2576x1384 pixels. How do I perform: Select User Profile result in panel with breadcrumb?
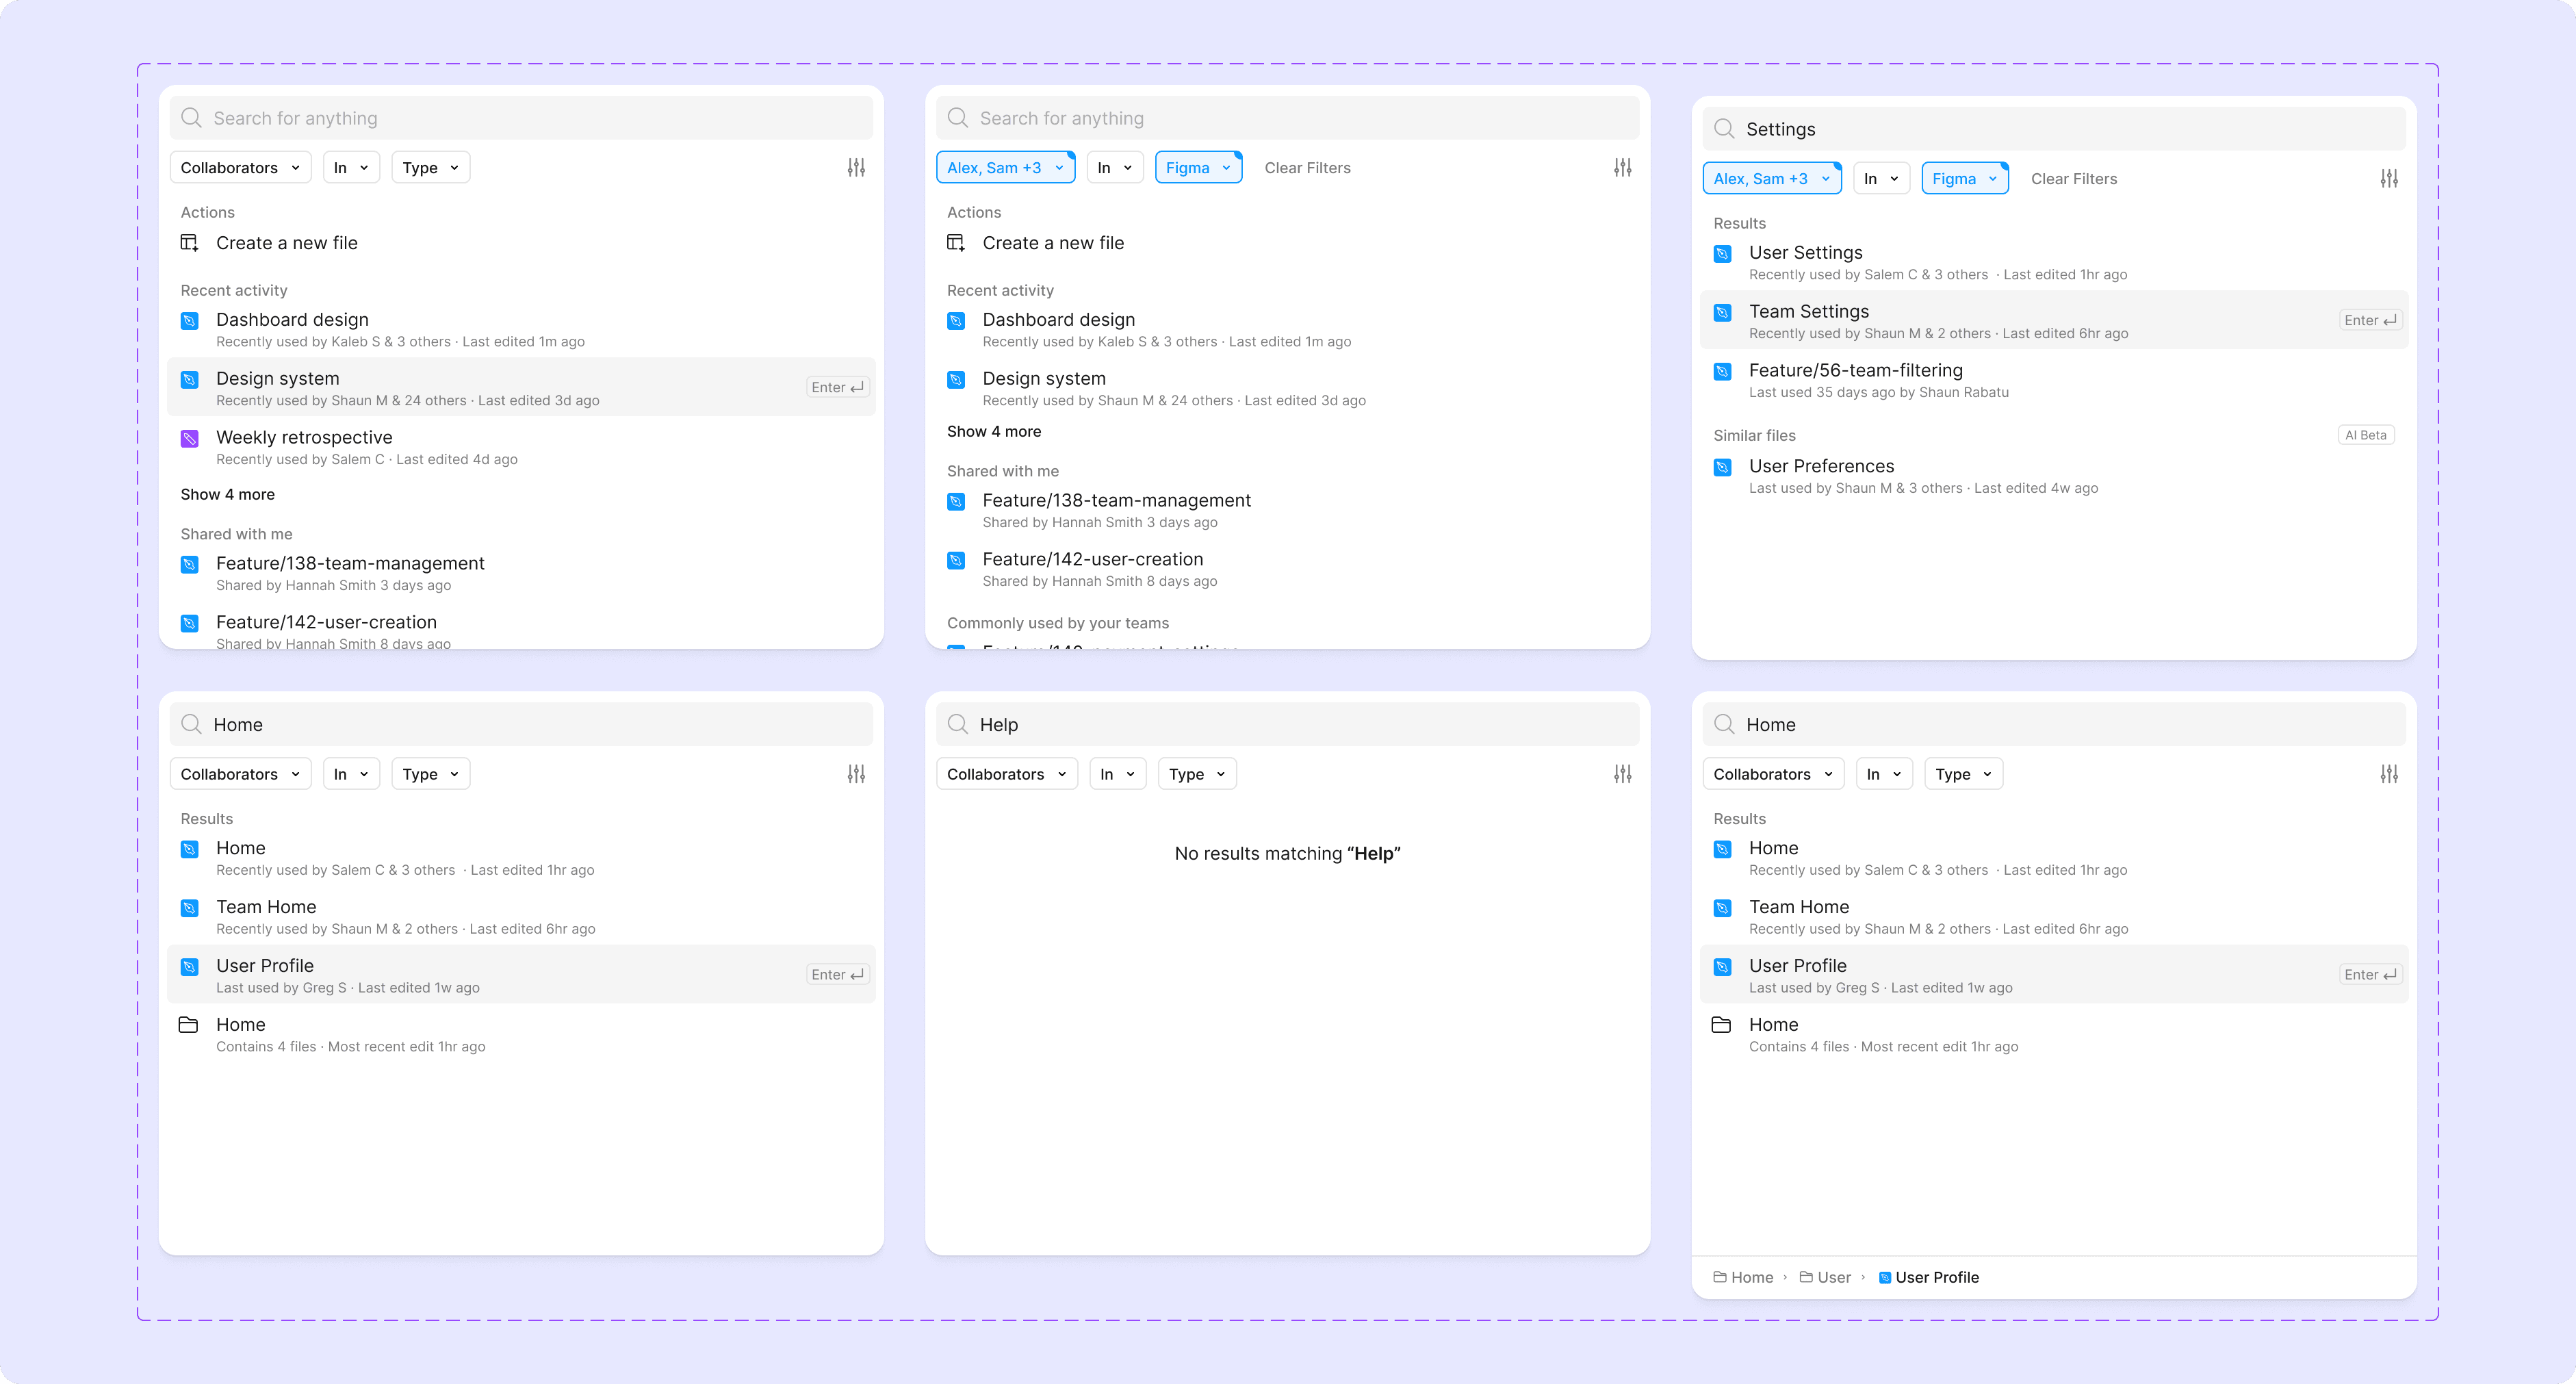click(2054, 974)
